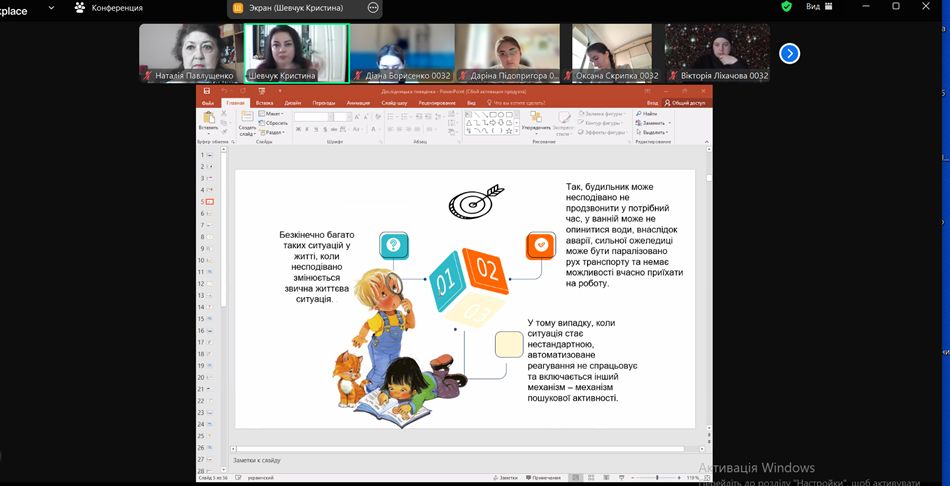Open the three-dots menu on the screen share bar
Screen dimensions: 950x486
pos(373,7)
